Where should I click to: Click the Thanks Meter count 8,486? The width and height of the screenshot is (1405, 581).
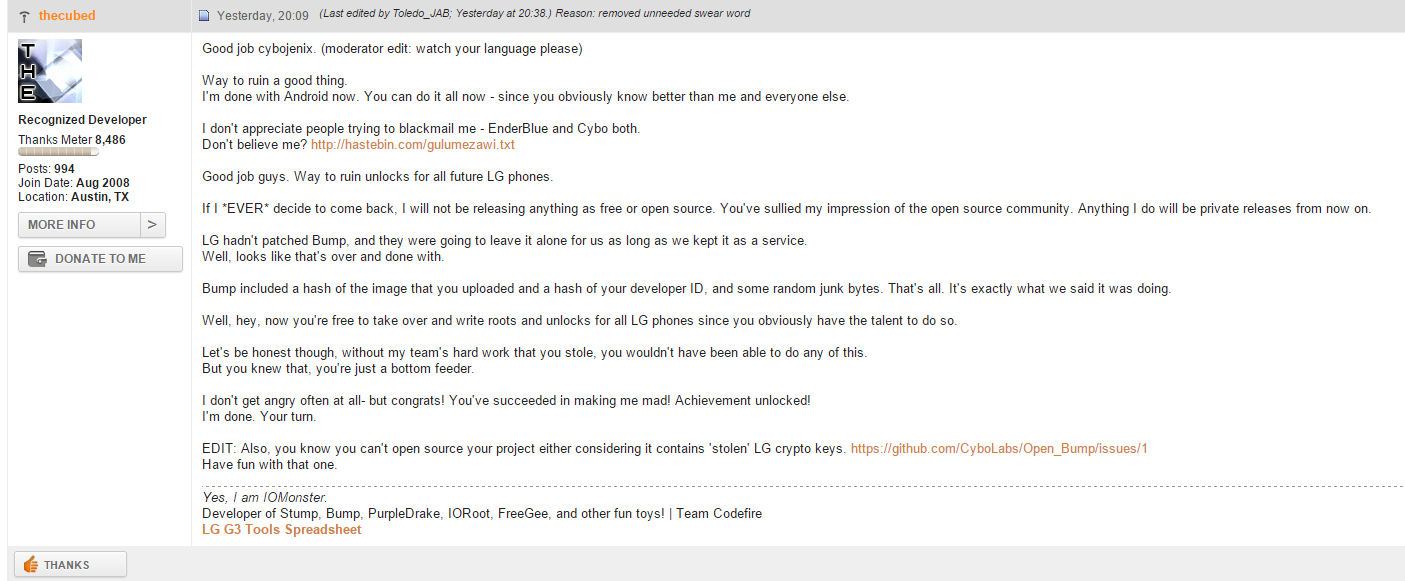(110, 140)
